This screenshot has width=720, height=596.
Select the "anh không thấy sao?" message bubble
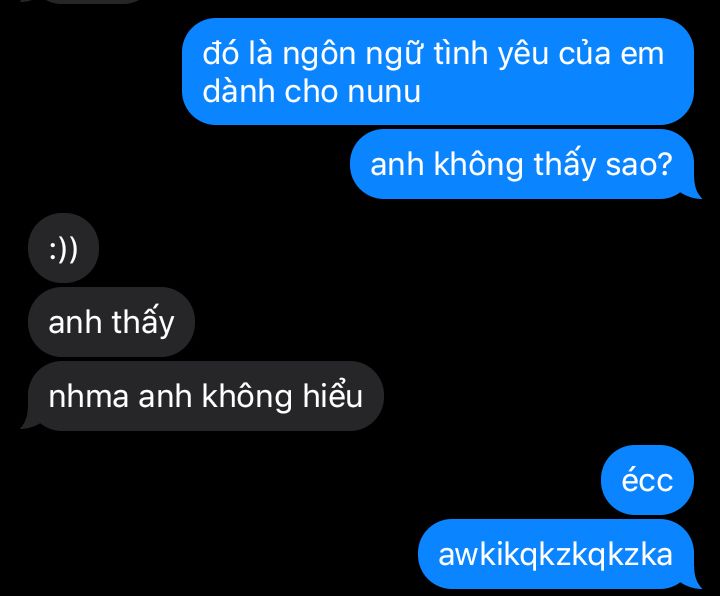pos(523,164)
